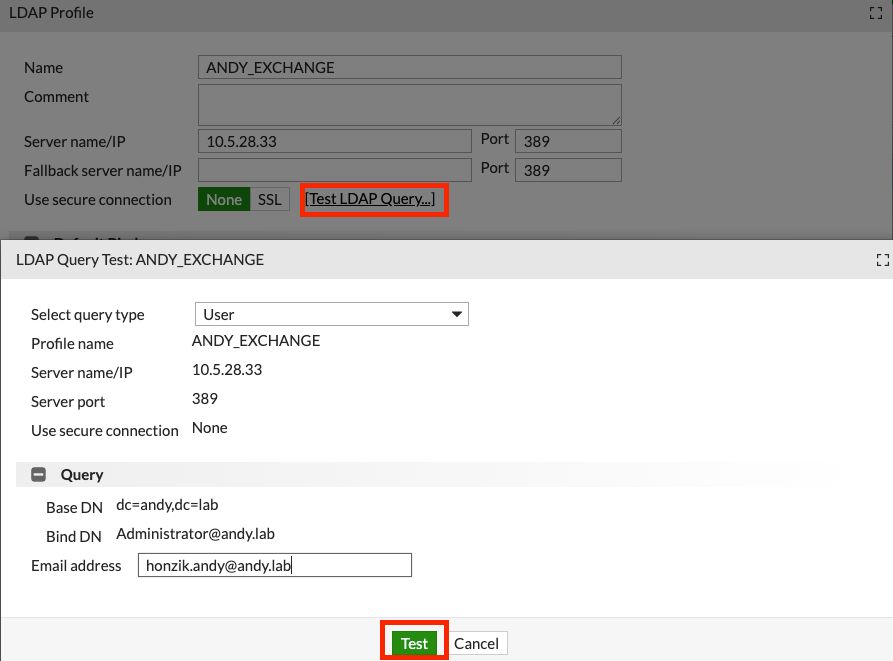Click the Server port value 389 in the dialog
The width and height of the screenshot is (893, 661).
point(204,399)
